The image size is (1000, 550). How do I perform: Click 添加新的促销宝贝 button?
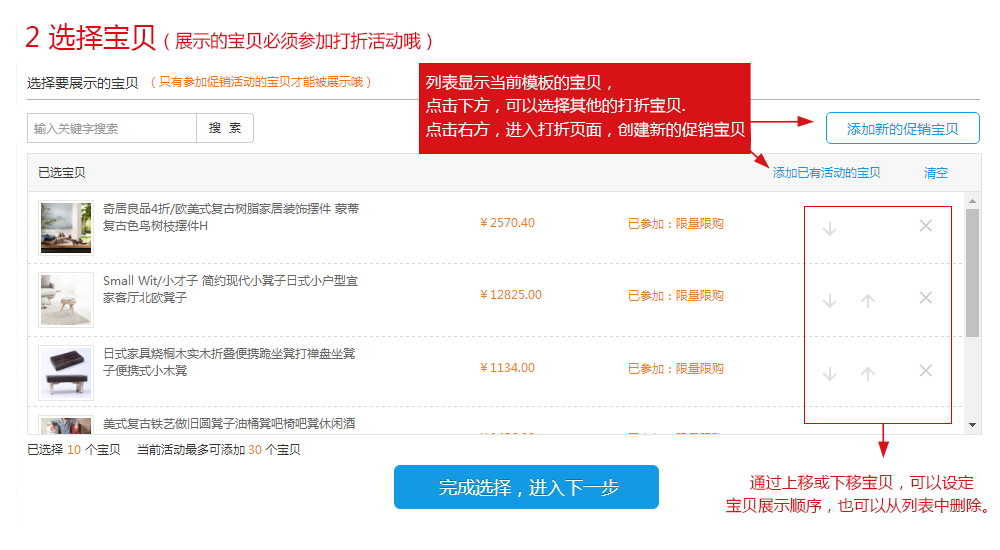(x=902, y=128)
